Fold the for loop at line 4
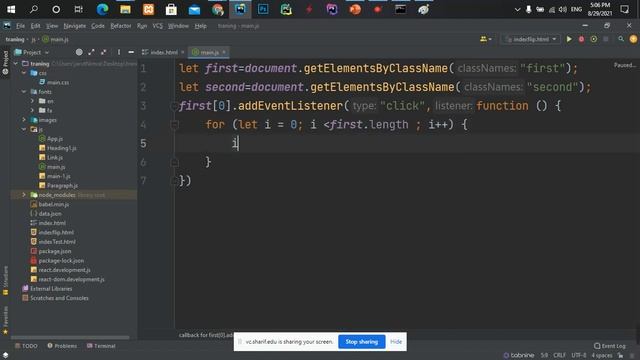640x360 pixels. (x=174, y=124)
